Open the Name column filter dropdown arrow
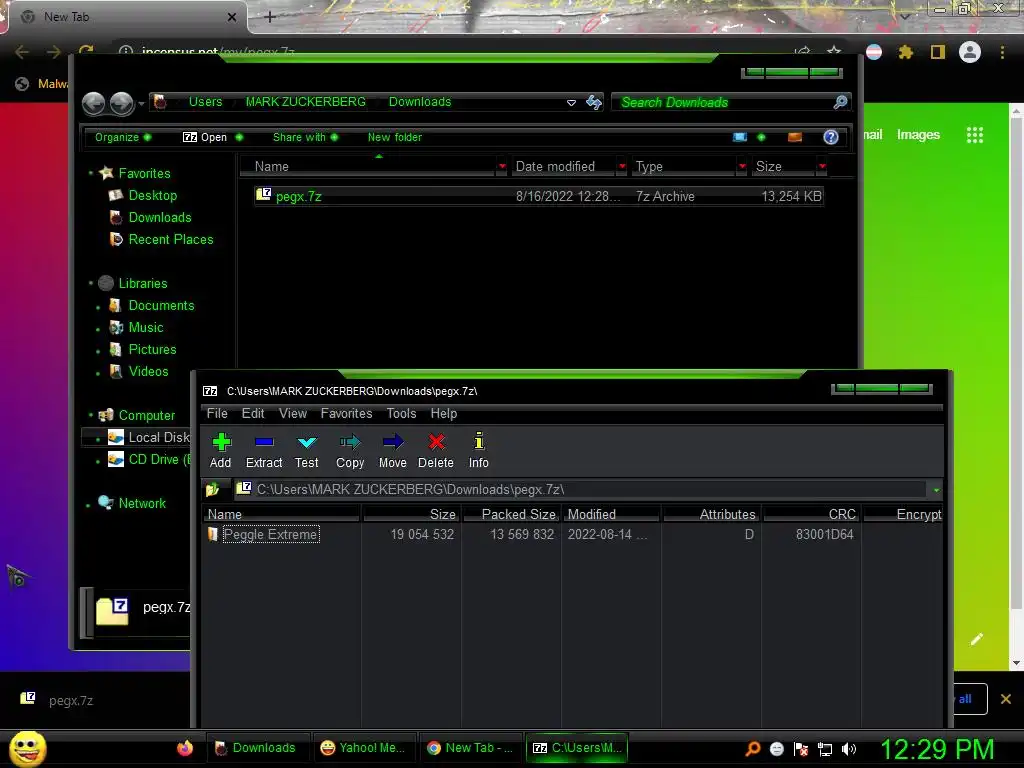1024x768 pixels. [502, 167]
